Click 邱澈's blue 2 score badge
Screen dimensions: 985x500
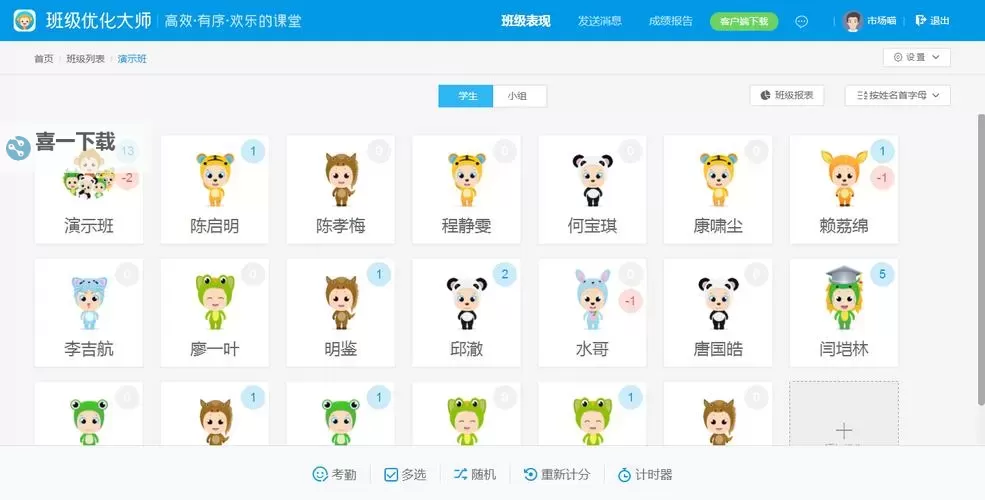tap(504, 274)
